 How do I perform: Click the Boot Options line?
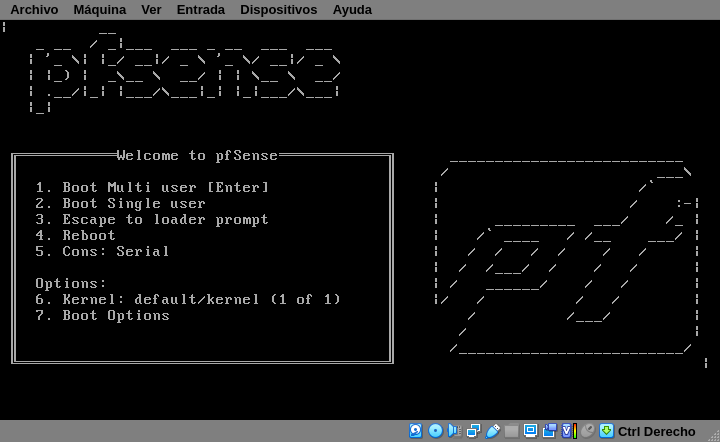pos(102,315)
